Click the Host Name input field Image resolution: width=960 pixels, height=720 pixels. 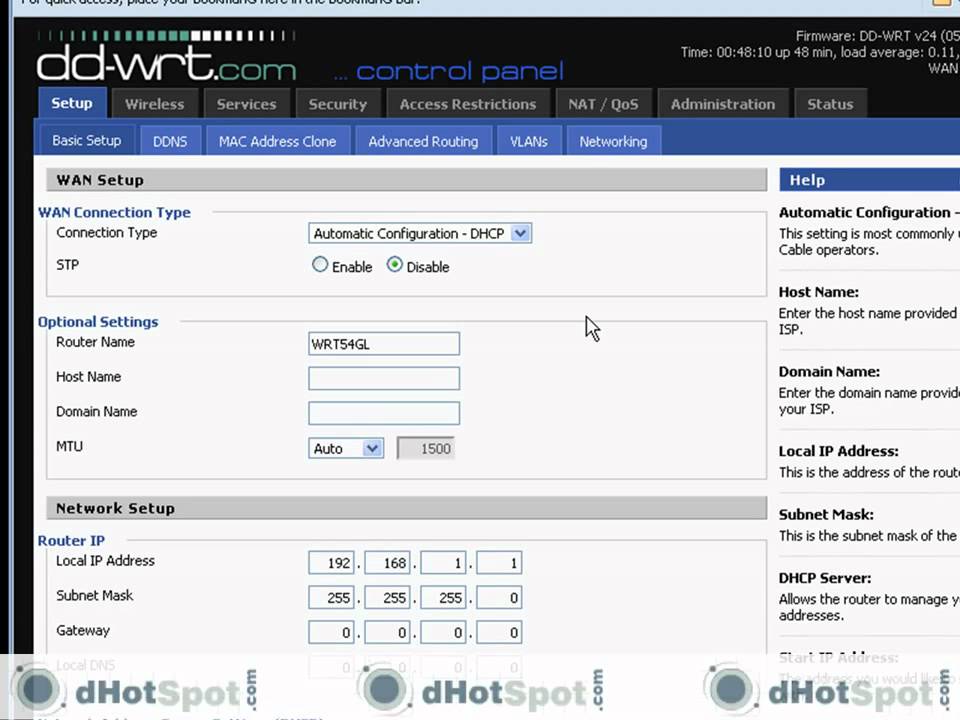pyautogui.click(x=384, y=378)
